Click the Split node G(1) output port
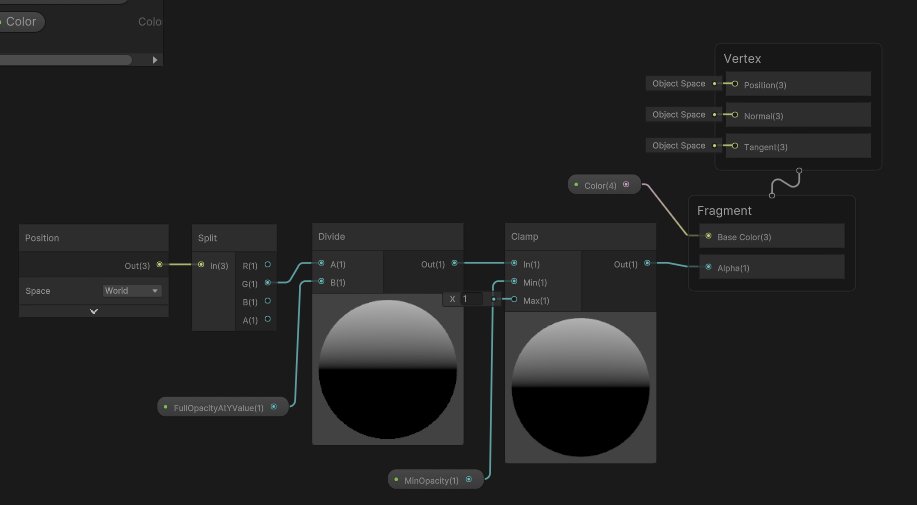Image resolution: width=917 pixels, height=505 pixels. pos(268,283)
